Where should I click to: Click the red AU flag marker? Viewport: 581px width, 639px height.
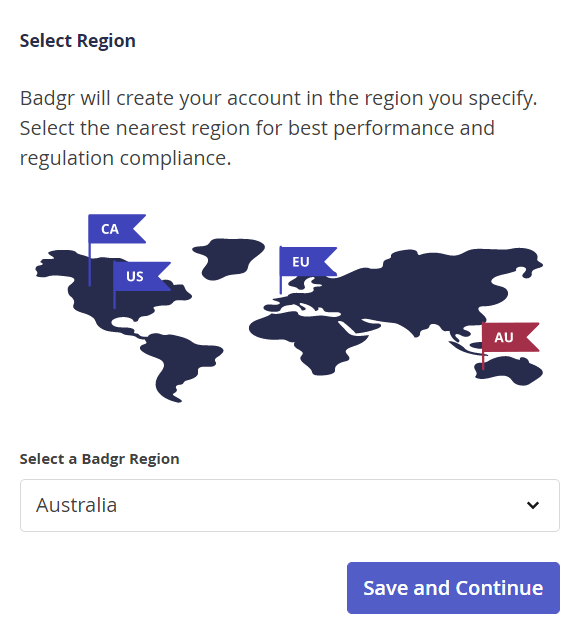click(x=510, y=337)
